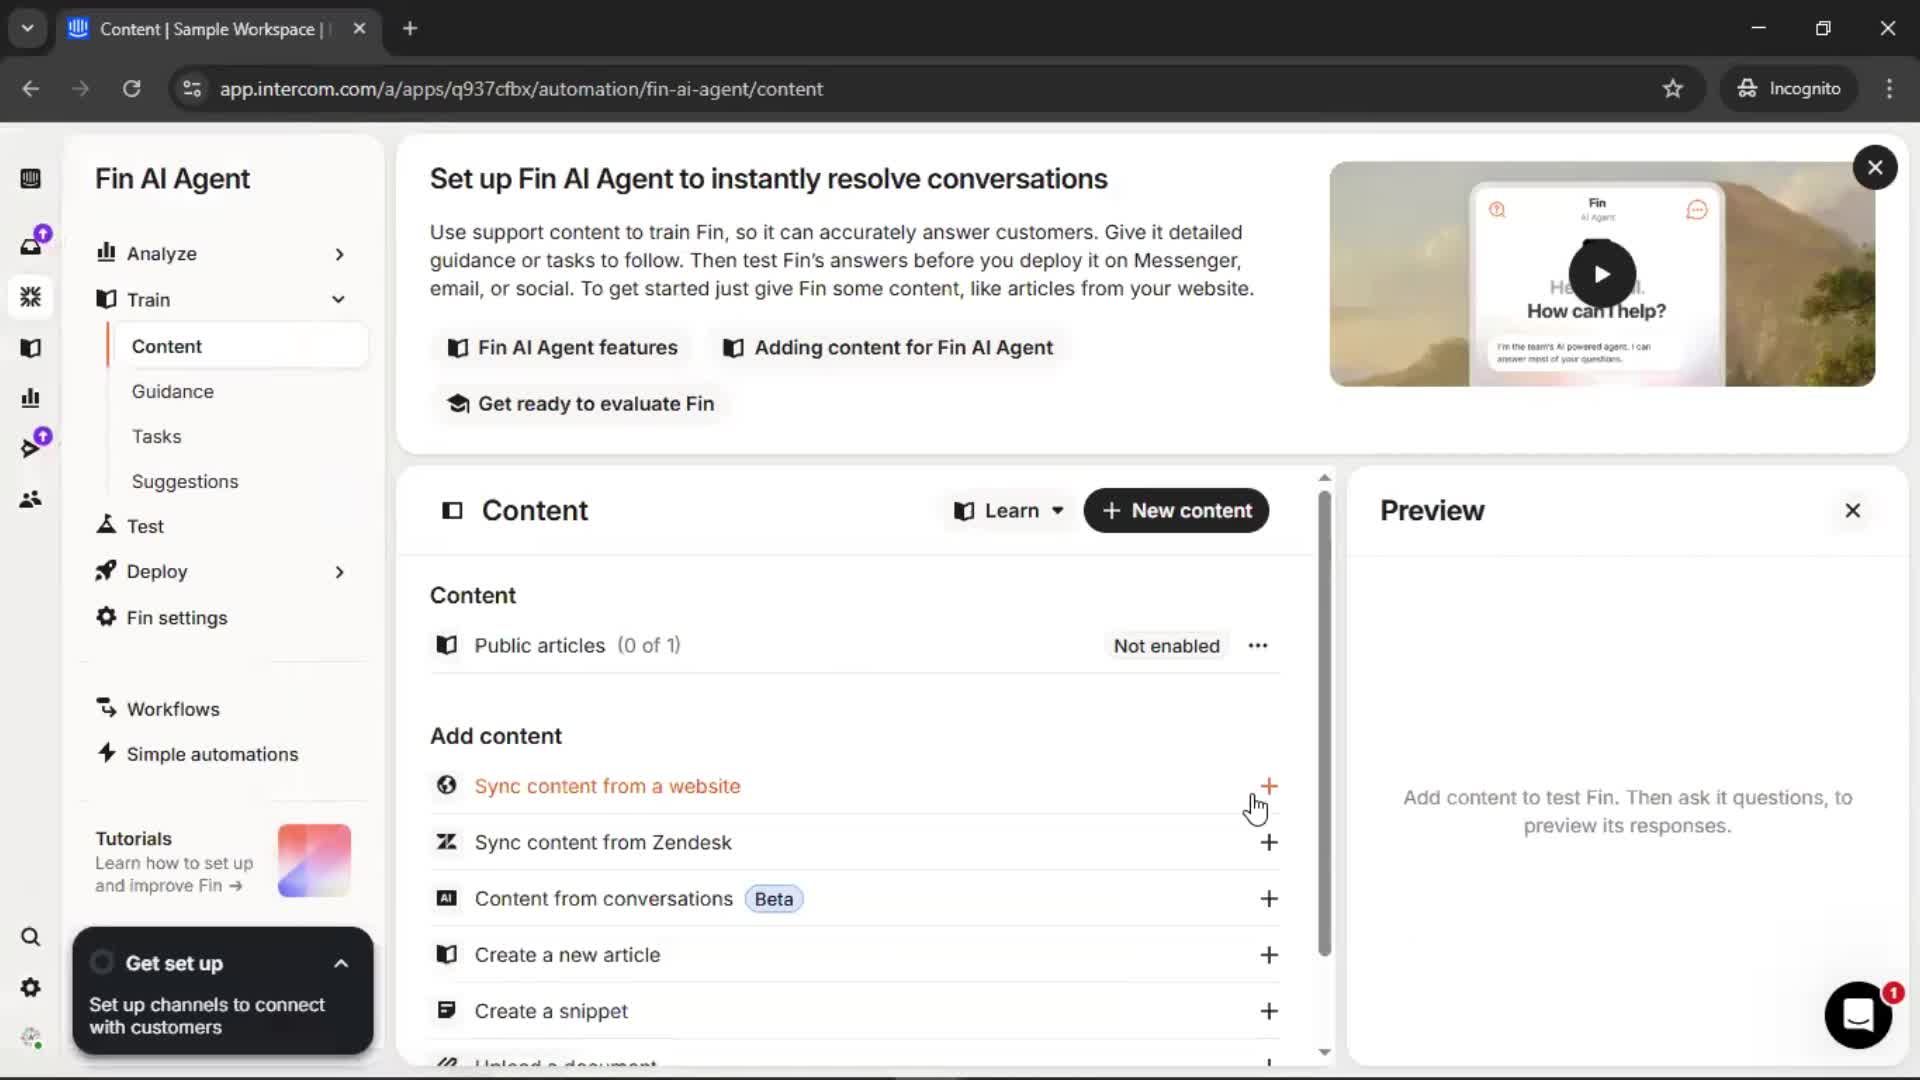Open the three-dot menu for Public articles
The image size is (1920, 1080).
click(x=1258, y=646)
